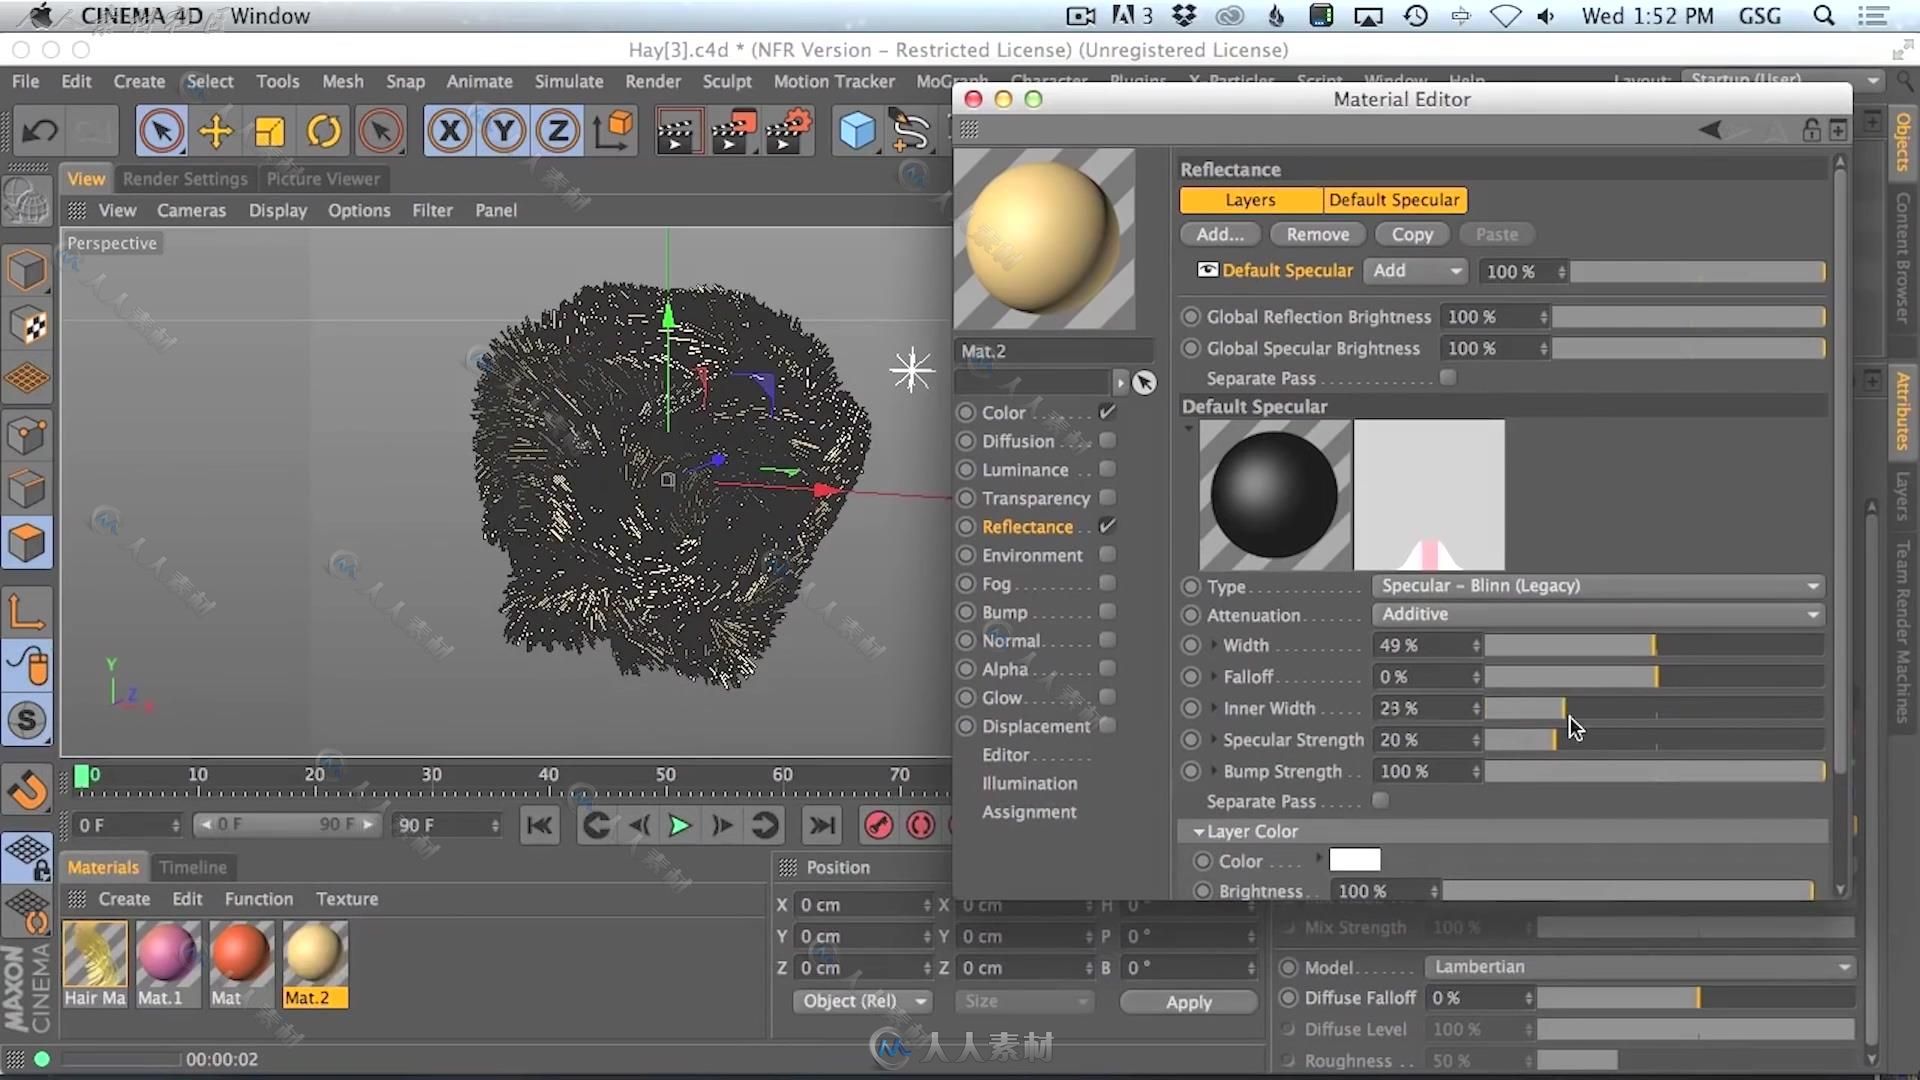Activate the Rotate tool
This screenshot has height=1080, width=1920.
(323, 131)
